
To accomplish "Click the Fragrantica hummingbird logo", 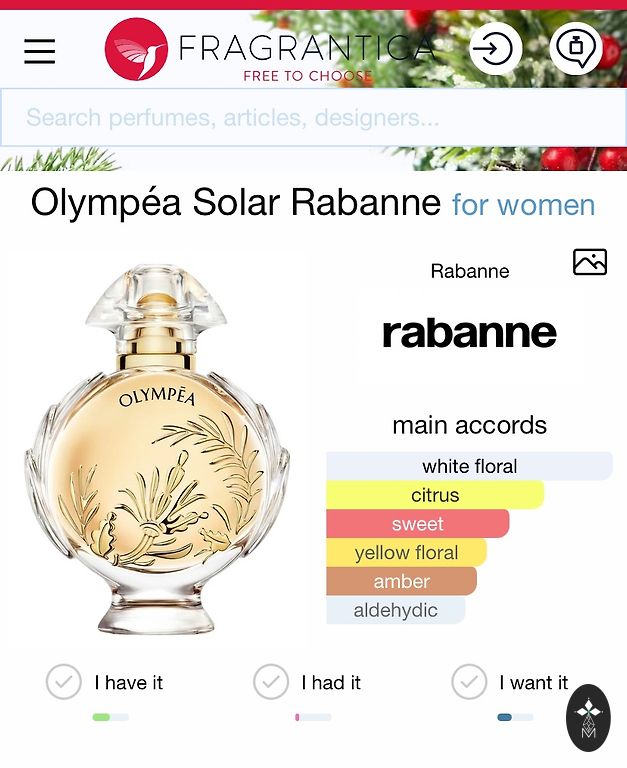I will (136, 49).
